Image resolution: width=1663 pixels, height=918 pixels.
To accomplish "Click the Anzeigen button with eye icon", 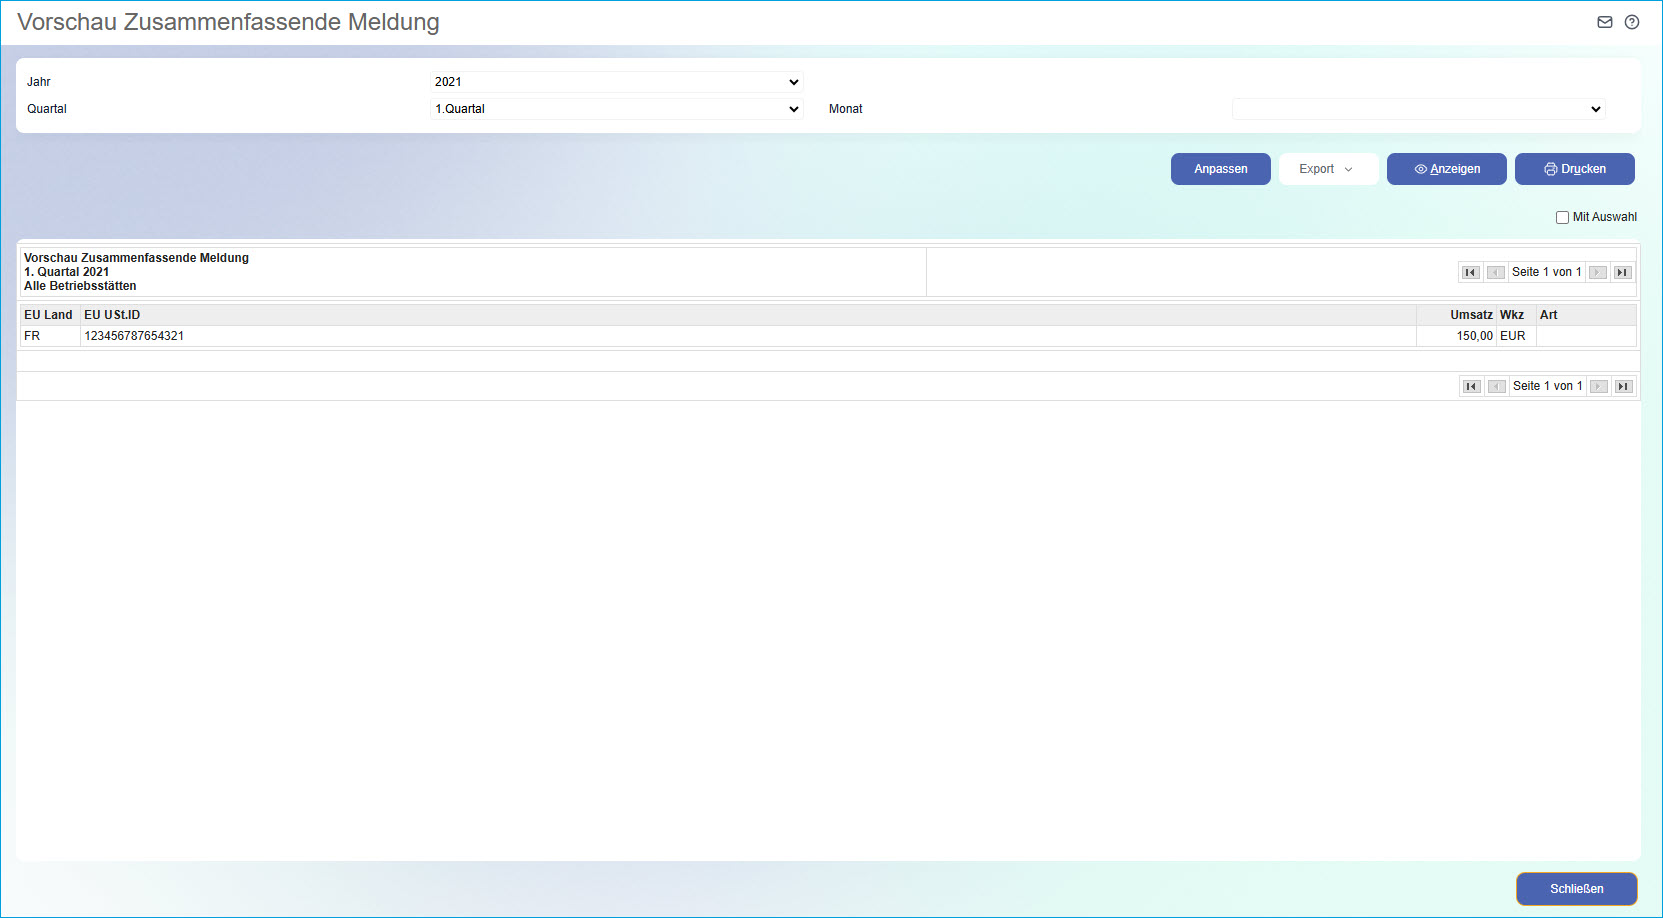I will pos(1446,169).
